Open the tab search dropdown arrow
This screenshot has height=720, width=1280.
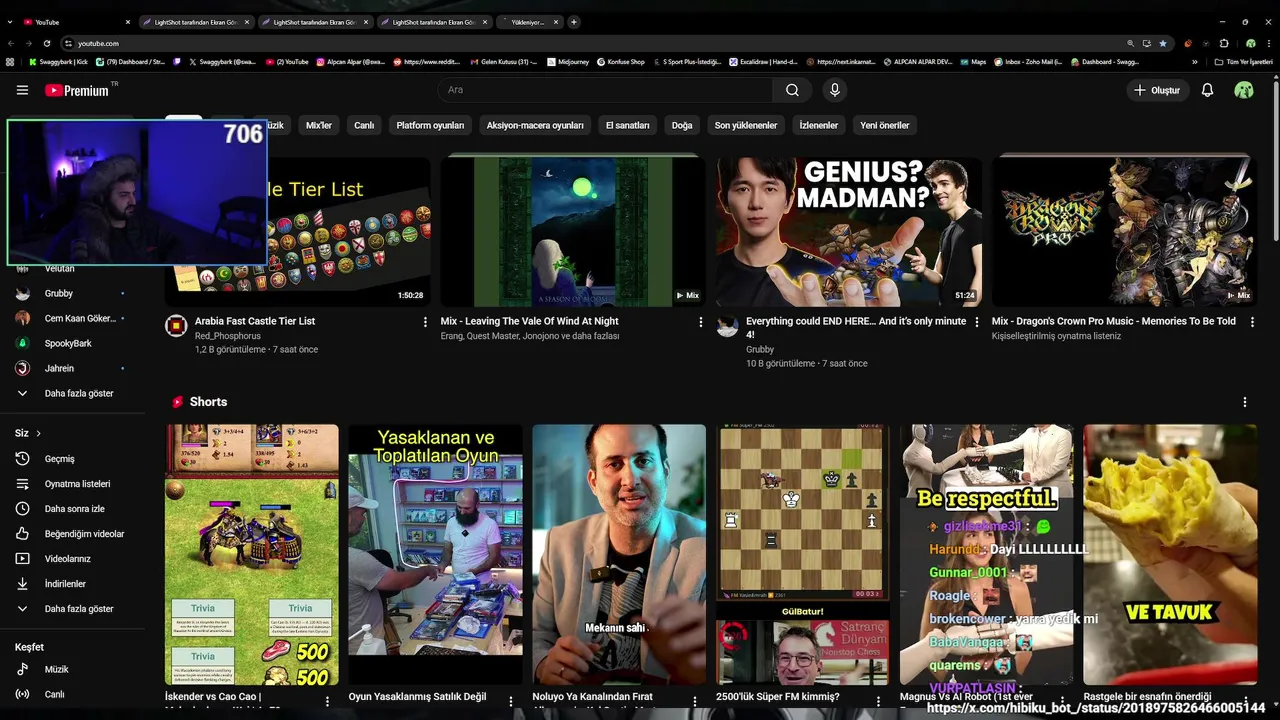(x=9, y=21)
